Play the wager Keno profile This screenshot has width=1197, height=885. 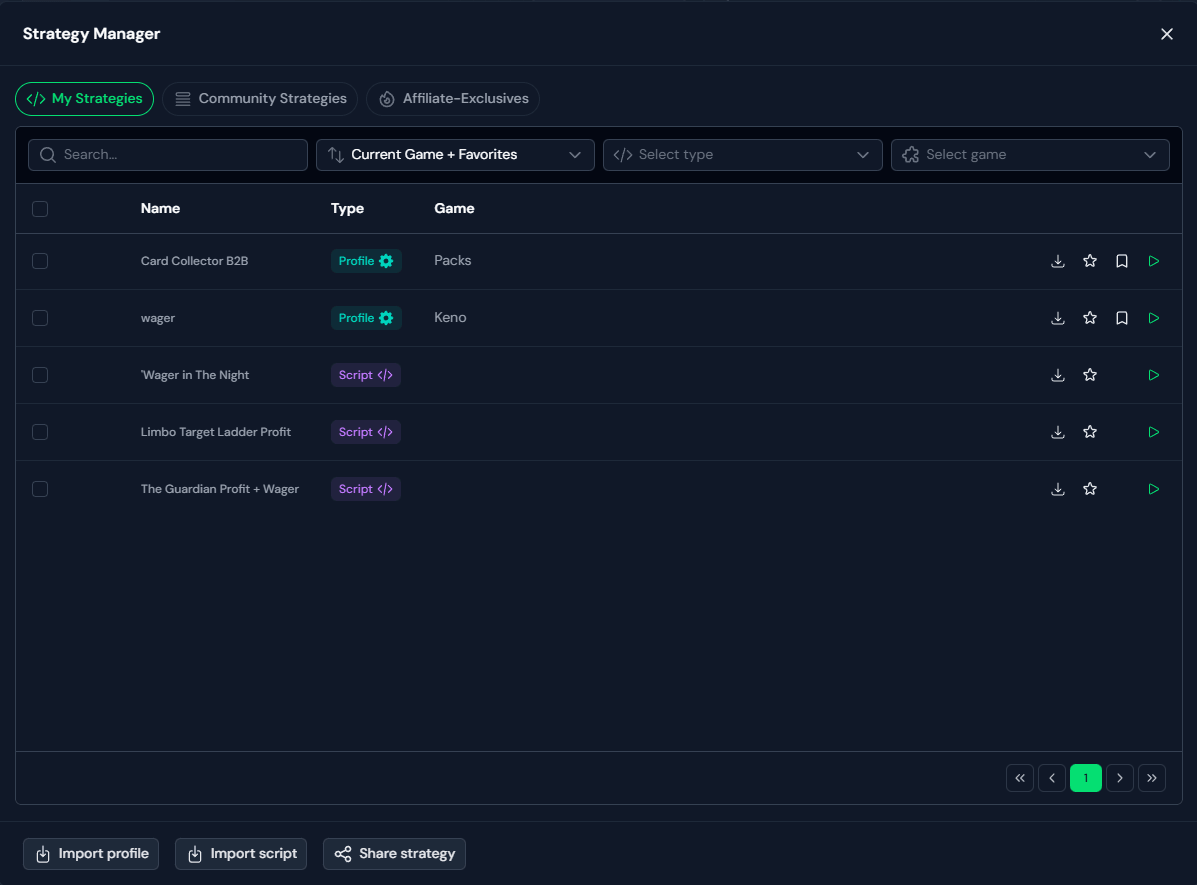pos(1153,318)
